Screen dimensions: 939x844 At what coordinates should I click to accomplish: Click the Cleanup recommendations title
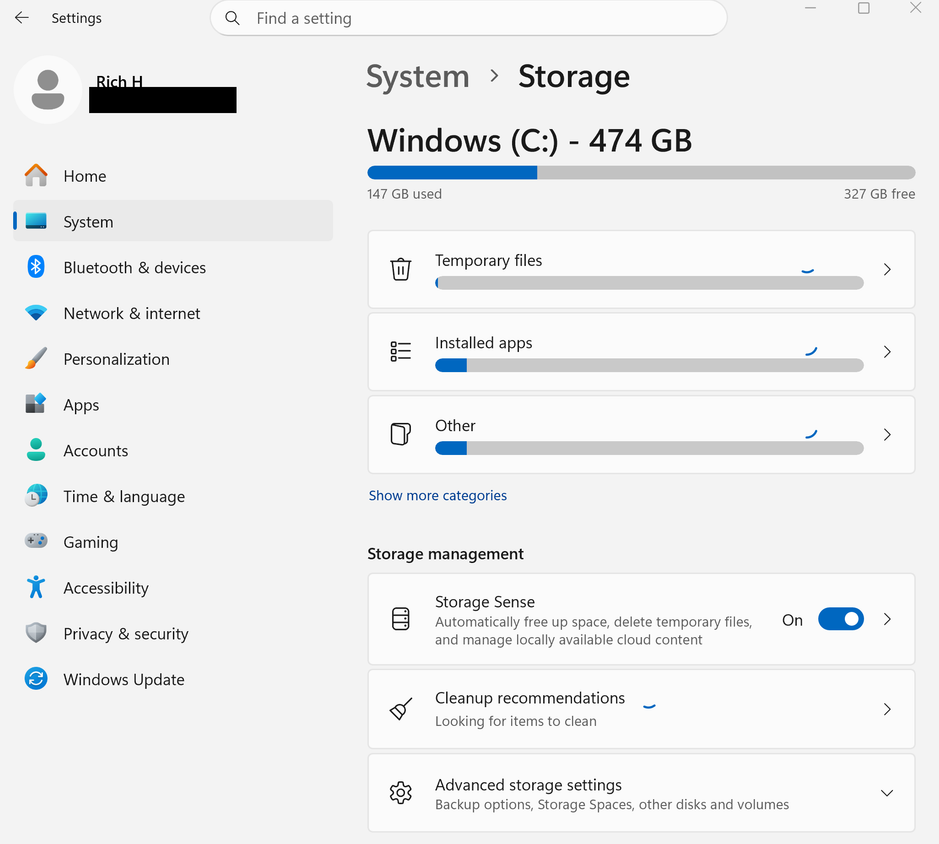coord(529,698)
